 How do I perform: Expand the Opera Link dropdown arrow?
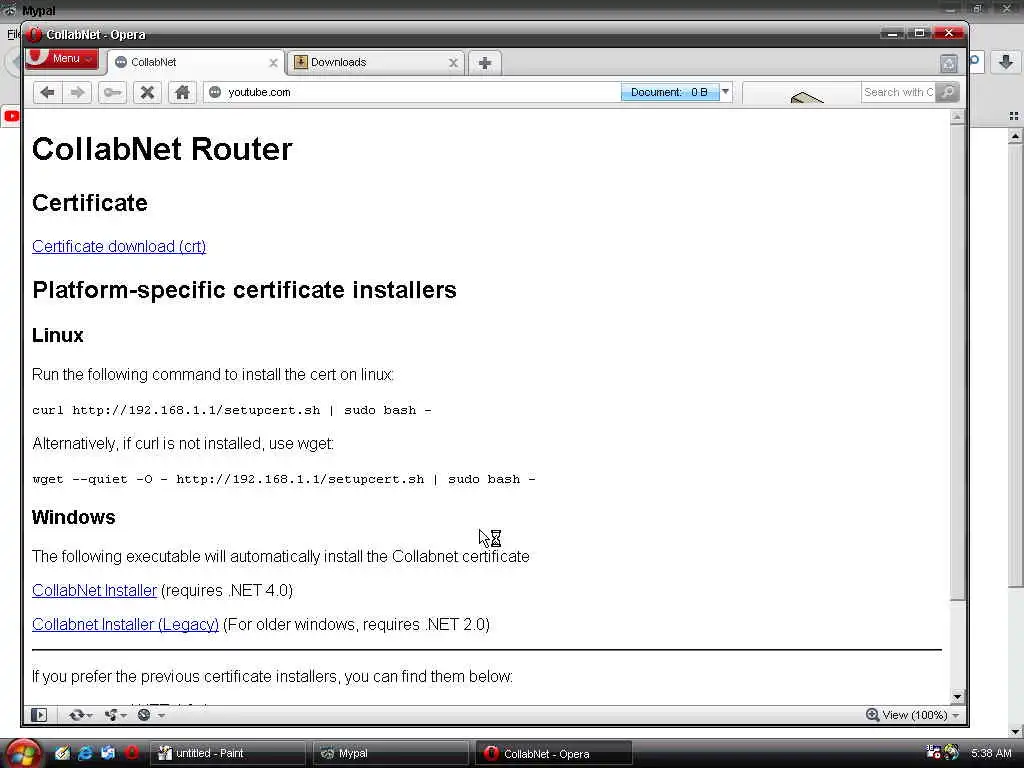[89, 716]
